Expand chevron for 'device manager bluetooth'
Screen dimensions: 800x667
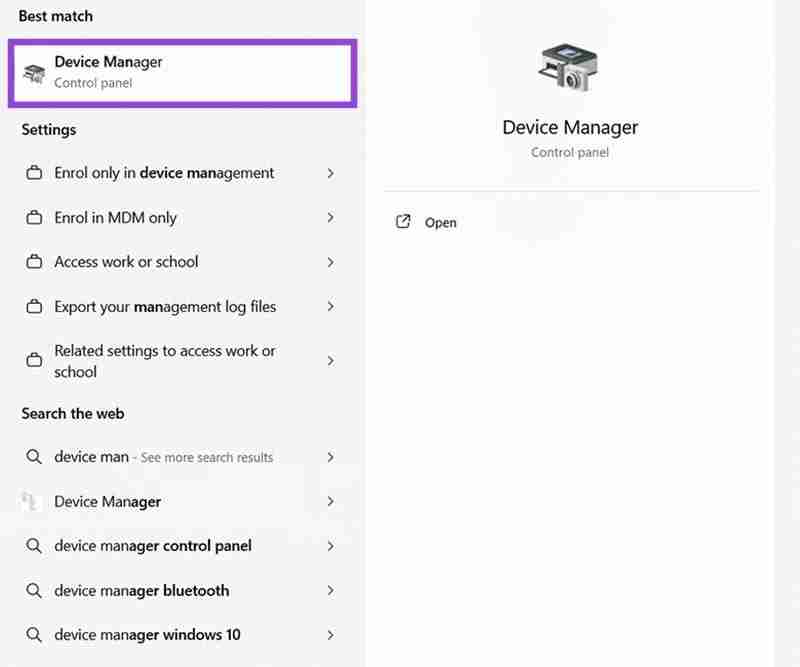point(331,590)
